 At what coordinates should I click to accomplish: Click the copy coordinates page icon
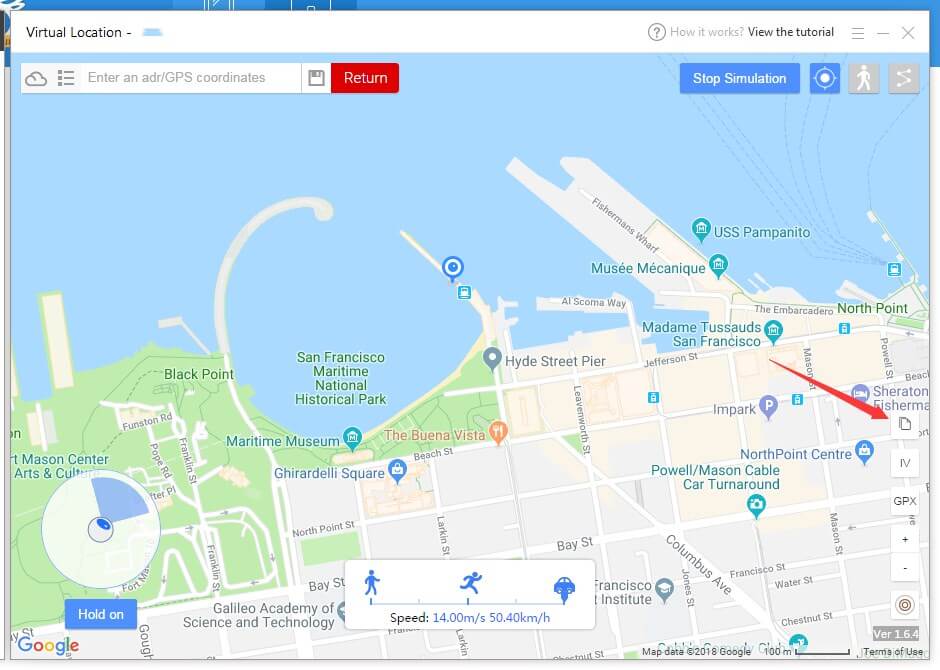[x=905, y=424]
